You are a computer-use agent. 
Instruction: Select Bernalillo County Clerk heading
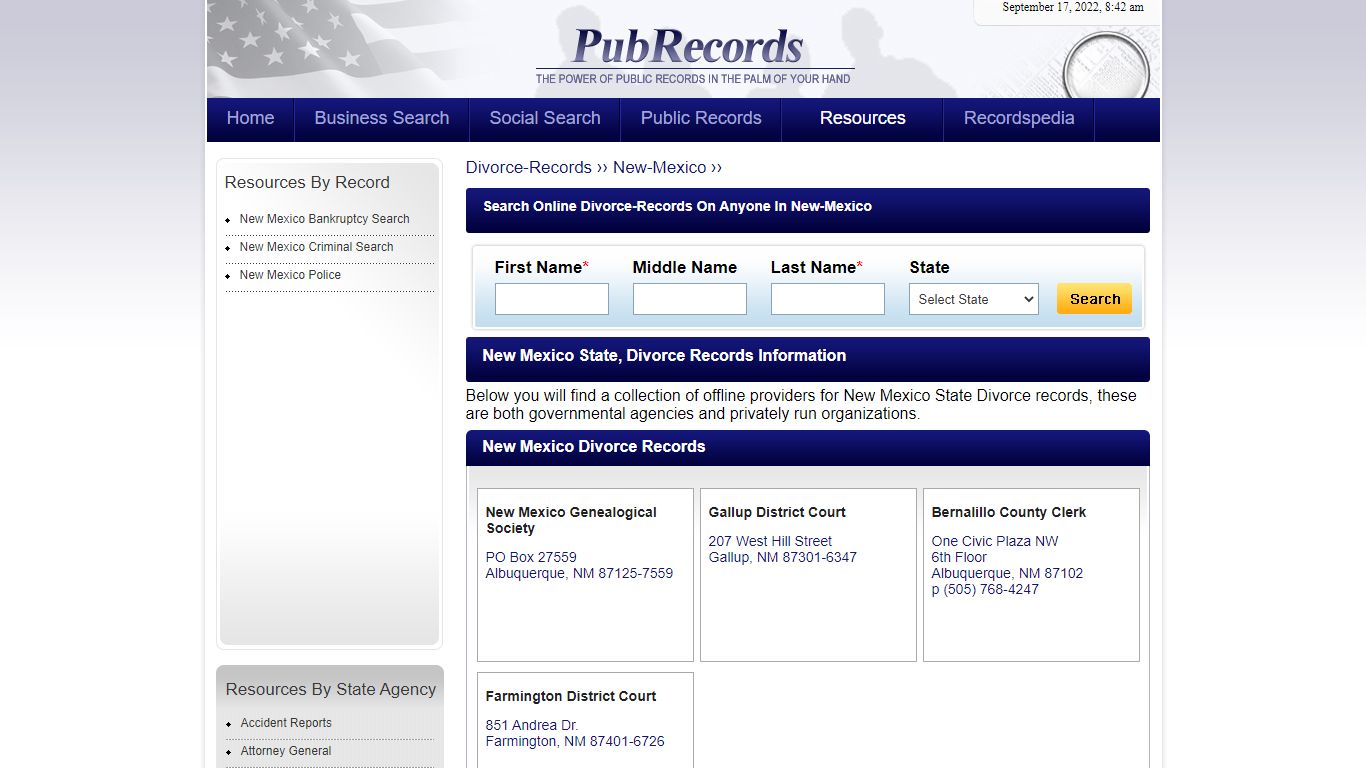click(1009, 512)
